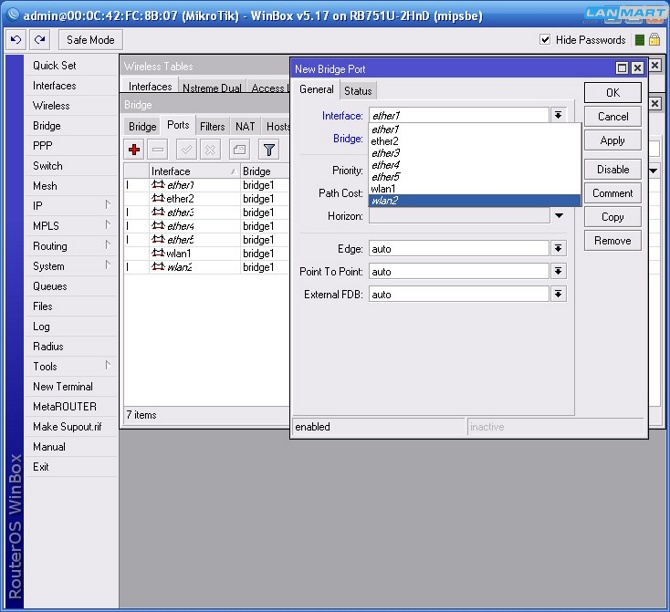
Task: Click the OK button
Action: (613, 93)
